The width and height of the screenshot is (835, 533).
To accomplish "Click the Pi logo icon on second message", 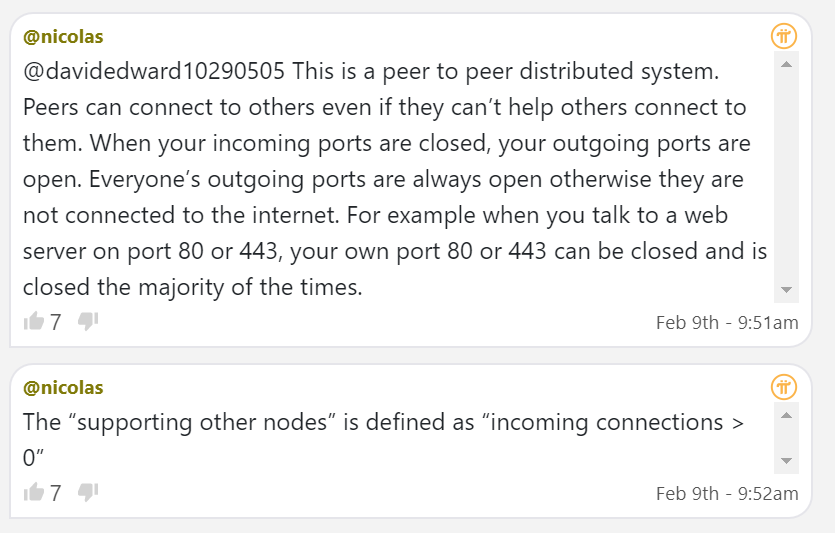I will point(784,387).
